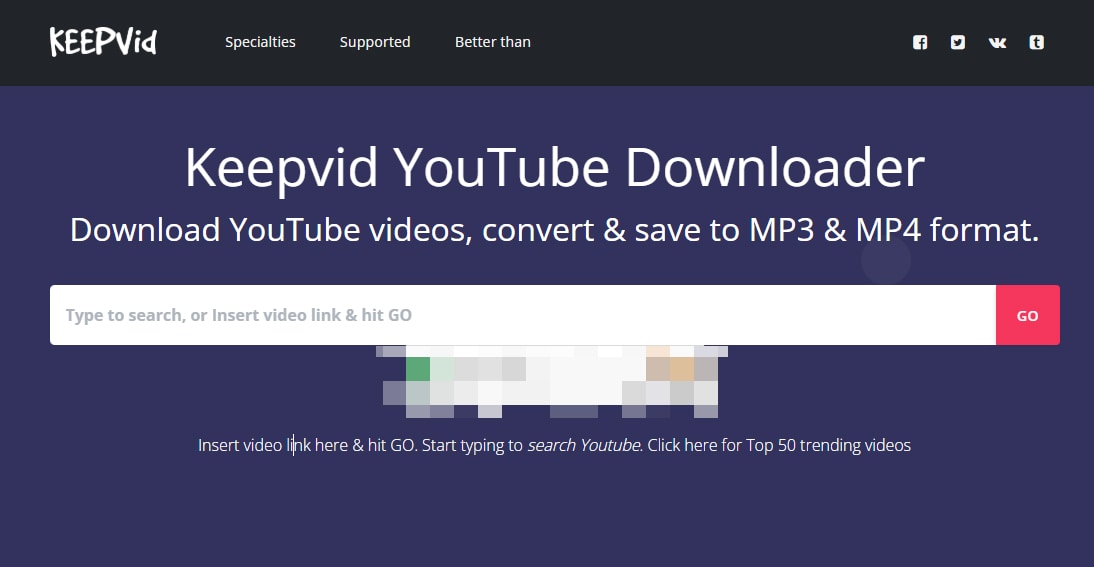Click the Keepvid YouTube Downloader heading
Screen dimensions: 1094x567
pos(555,168)
